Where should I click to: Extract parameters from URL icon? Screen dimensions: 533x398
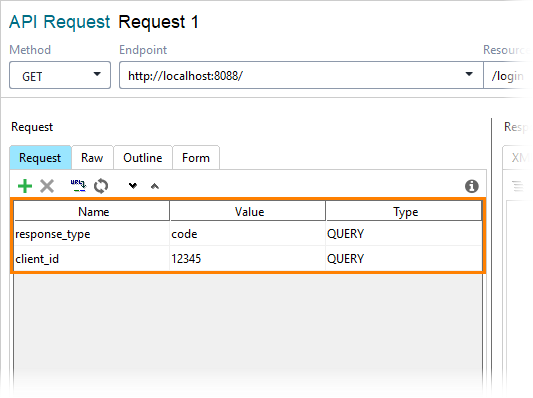[x=78, y=186]
